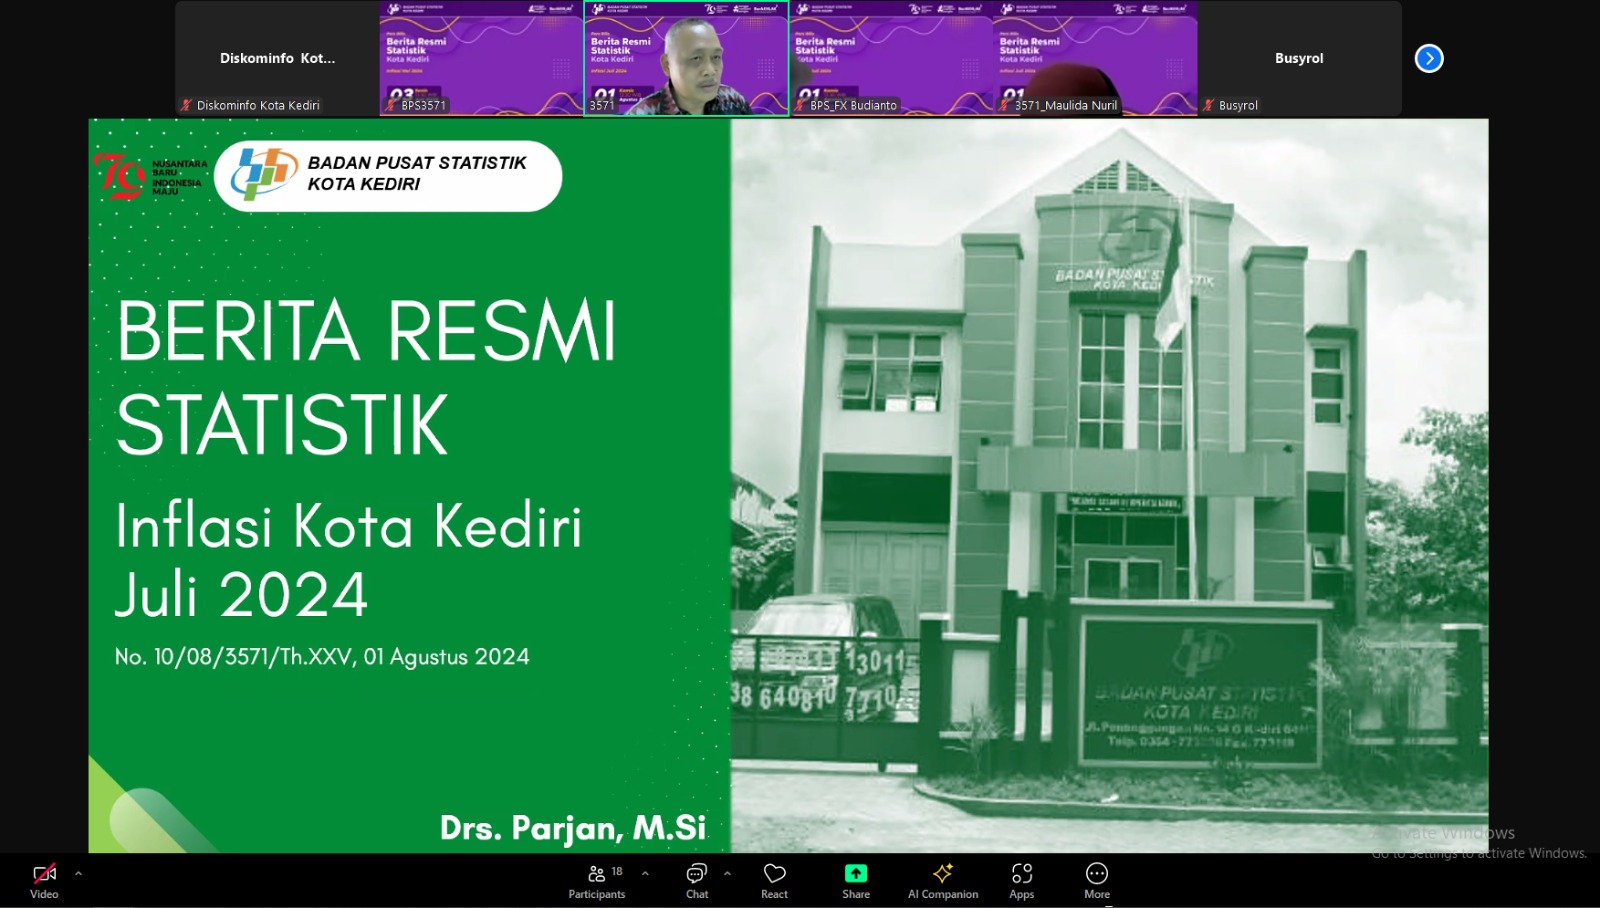
Task: Click the muted mic icon beside Busyrol
Action: coord(1208,105)
